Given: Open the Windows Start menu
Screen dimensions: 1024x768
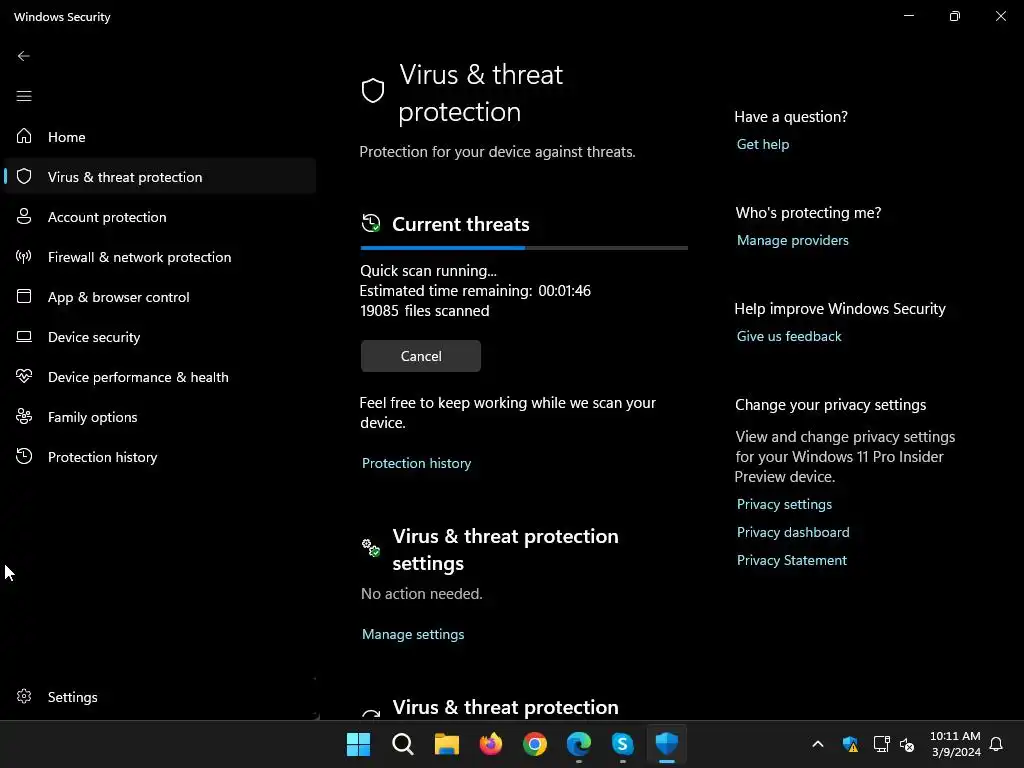Looking at the screenshot, I should 359,744.
